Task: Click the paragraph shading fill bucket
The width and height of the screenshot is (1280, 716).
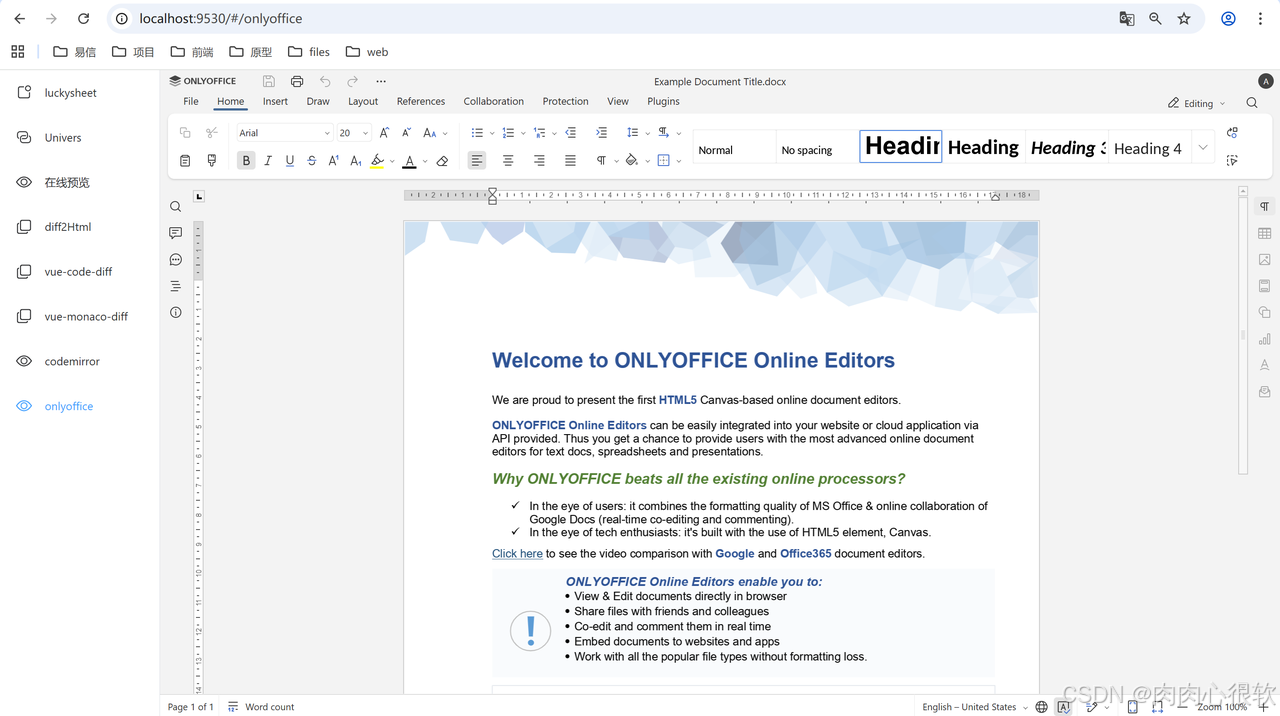Action: (631, 160)
